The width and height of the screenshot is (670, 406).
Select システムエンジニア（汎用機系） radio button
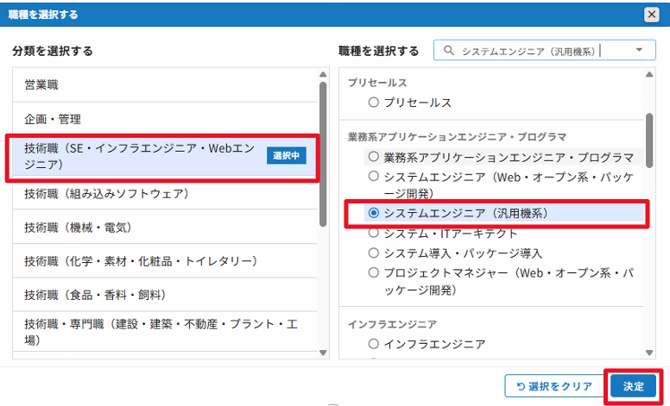pos(375,213)
